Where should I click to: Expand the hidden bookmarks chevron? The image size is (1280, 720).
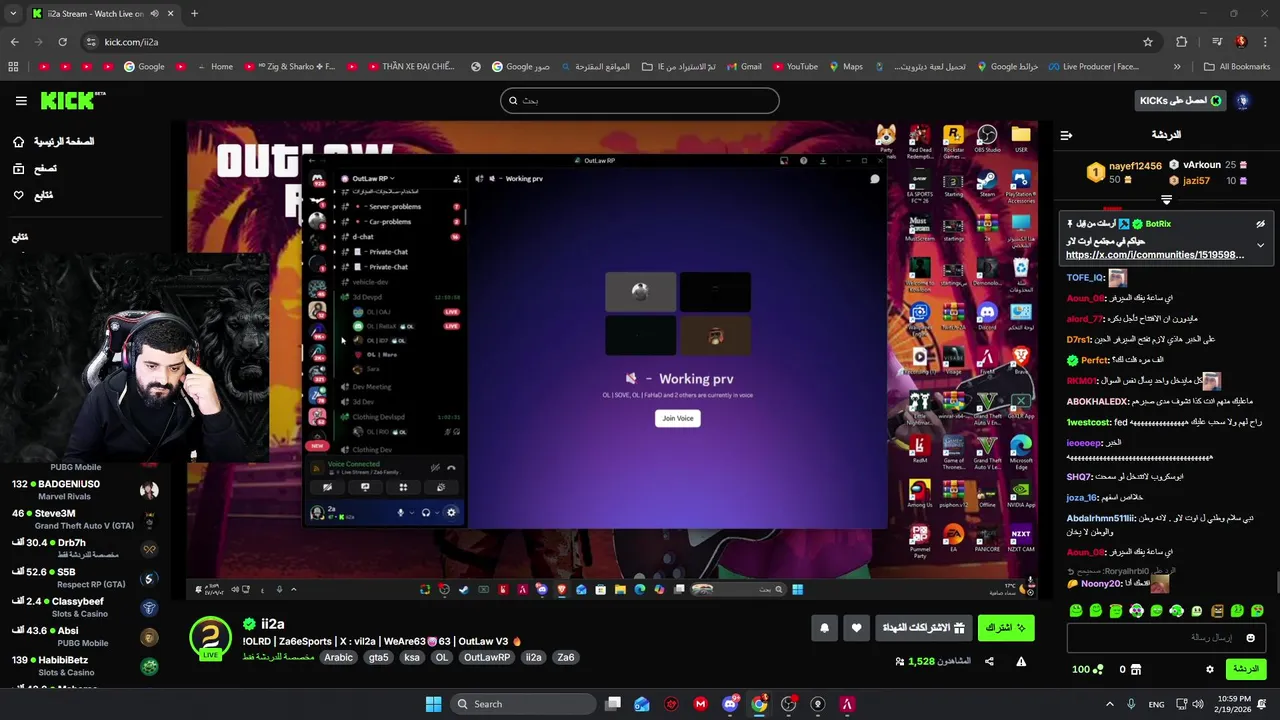pos(1176,67)
